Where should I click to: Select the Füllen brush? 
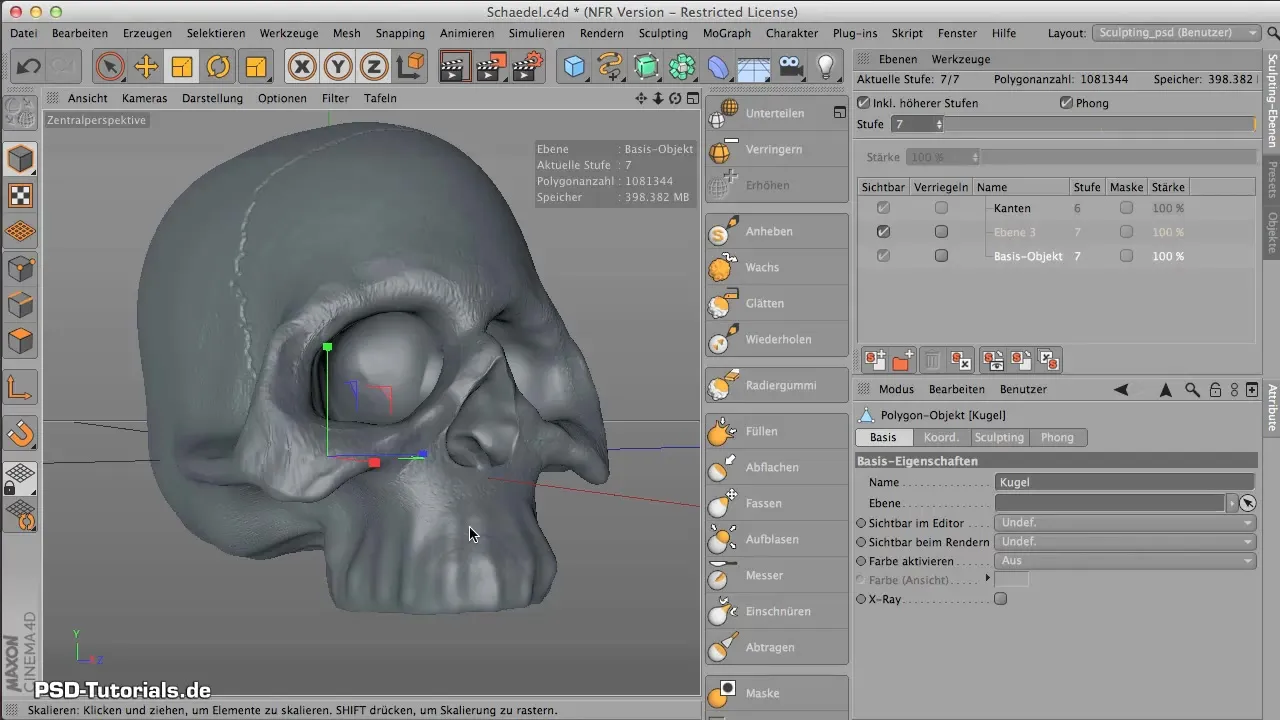(776, 431)
